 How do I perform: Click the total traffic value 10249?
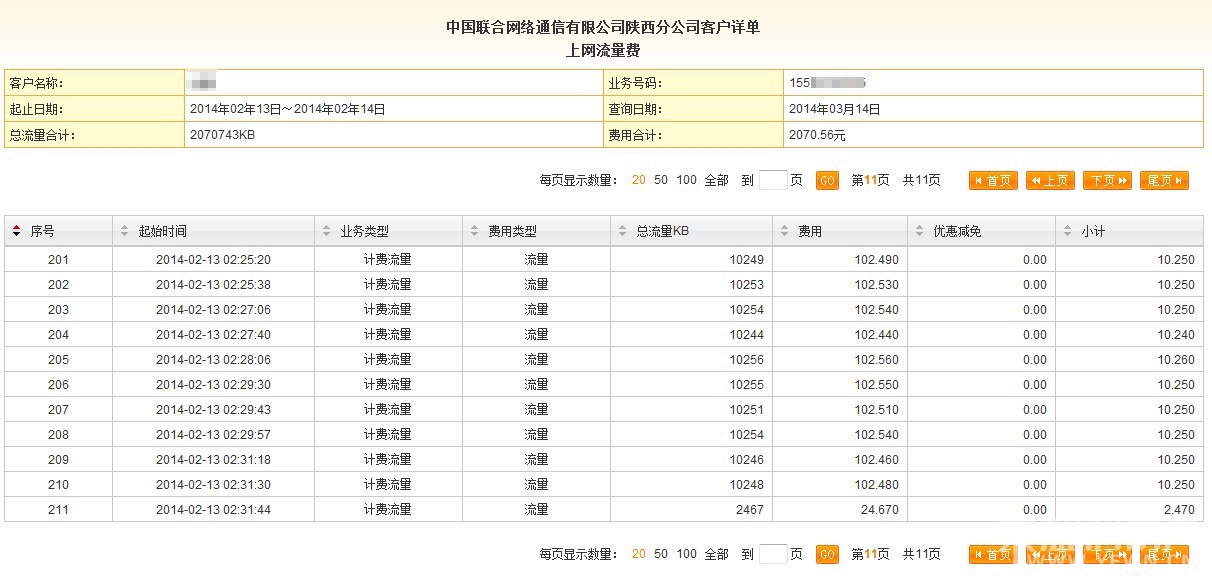click(746, 260)
